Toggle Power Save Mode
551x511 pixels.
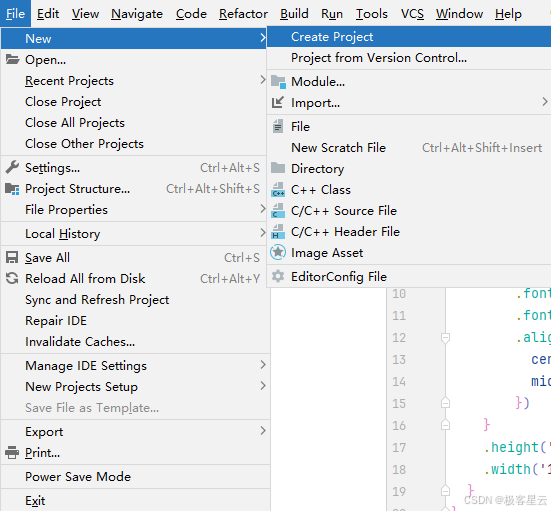coord(135,477)
